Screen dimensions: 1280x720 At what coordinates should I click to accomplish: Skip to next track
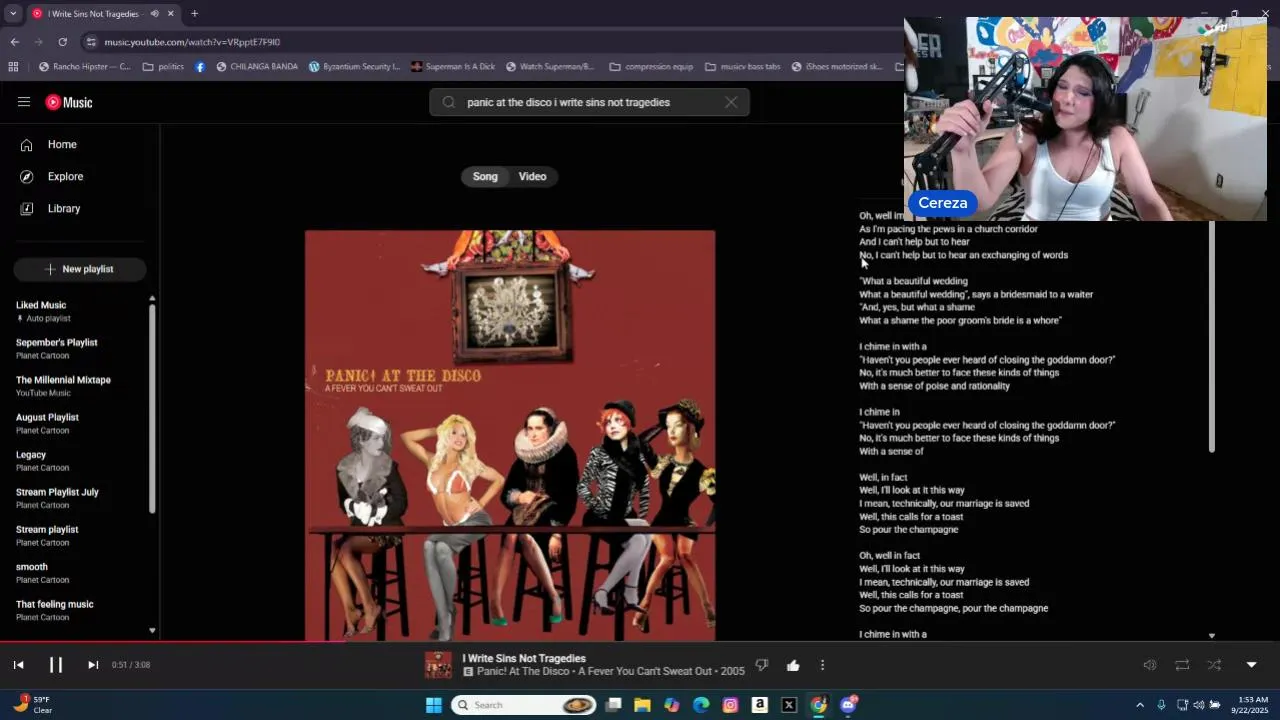(x=93, y=665)
